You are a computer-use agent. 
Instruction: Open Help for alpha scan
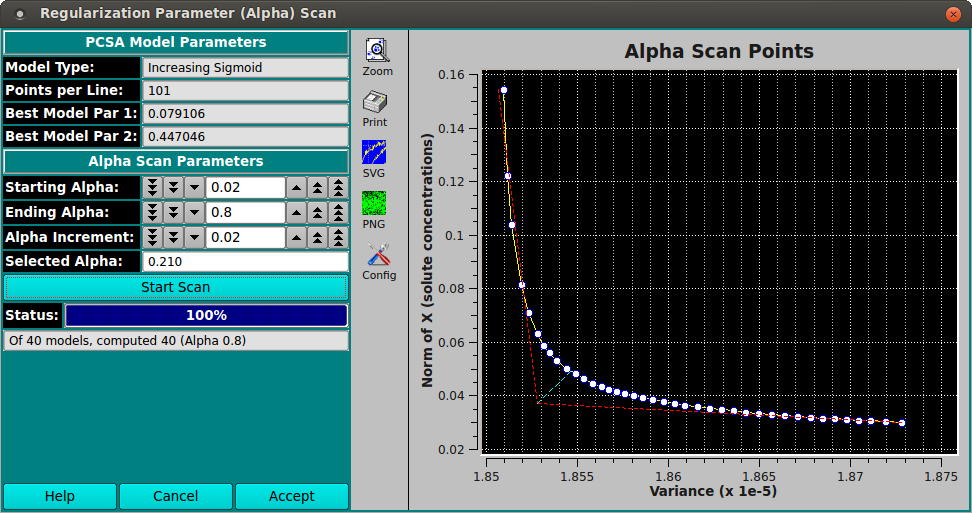pos(60,496)
